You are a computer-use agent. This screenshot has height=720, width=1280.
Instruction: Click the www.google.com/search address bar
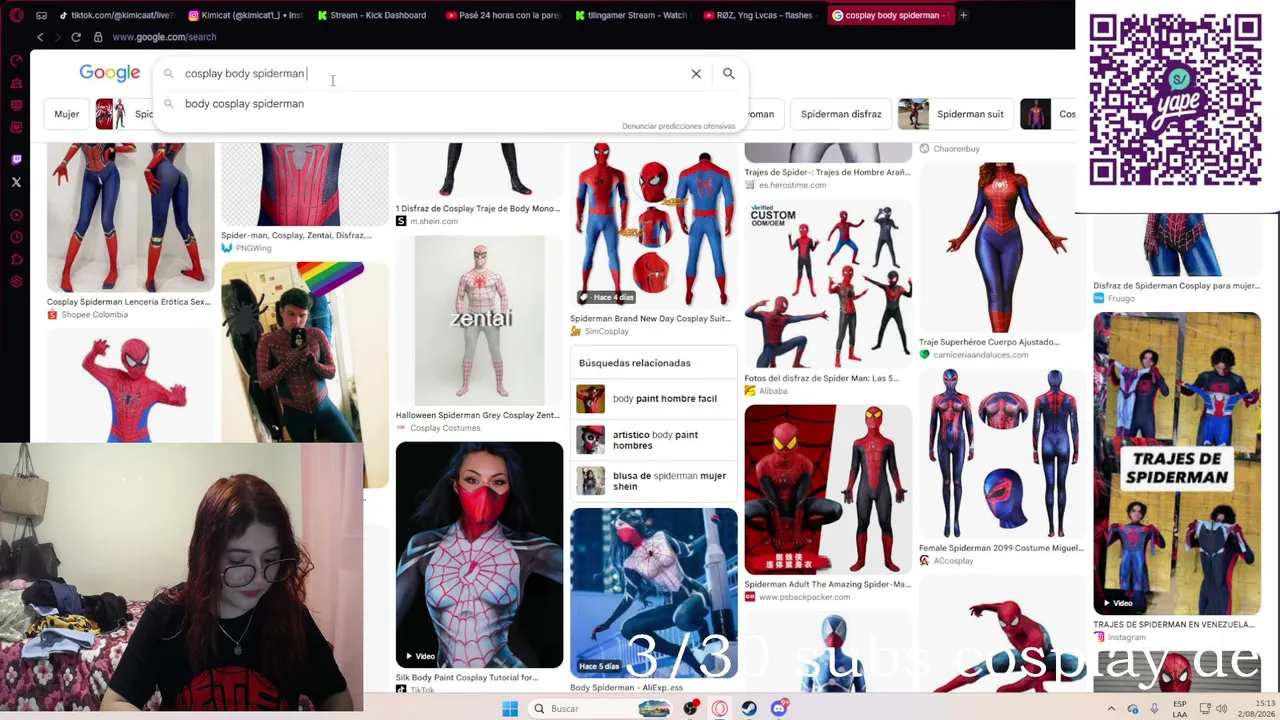pyautogui.click(x=164, y=37)
